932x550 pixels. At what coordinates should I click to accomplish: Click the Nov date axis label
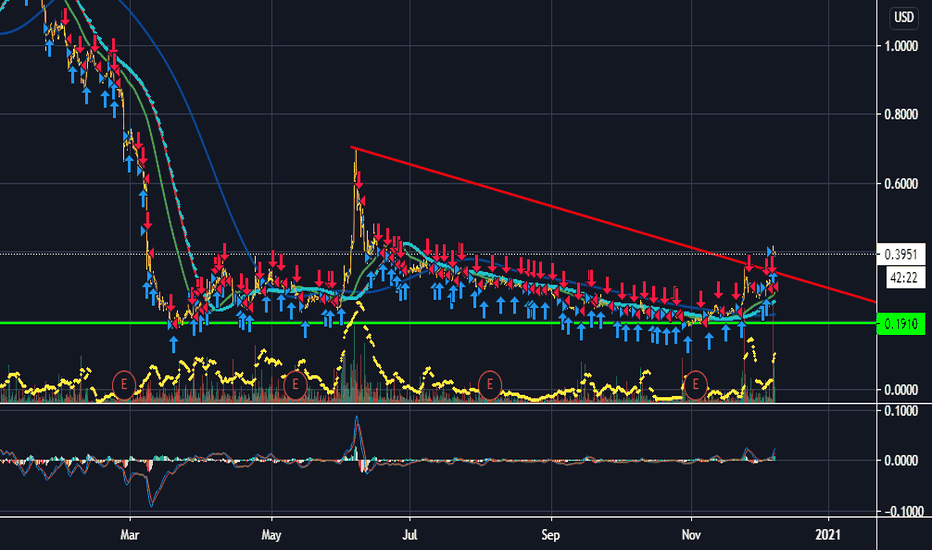point(691,535)
